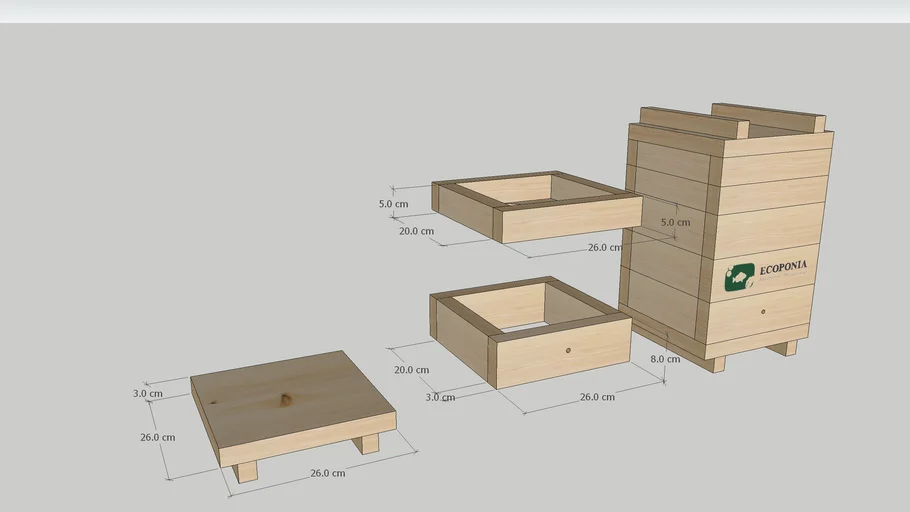This screenshot has height=512, width=910.
Task: Click the entrance hole on lower frame front
Action: coord(566,350)
